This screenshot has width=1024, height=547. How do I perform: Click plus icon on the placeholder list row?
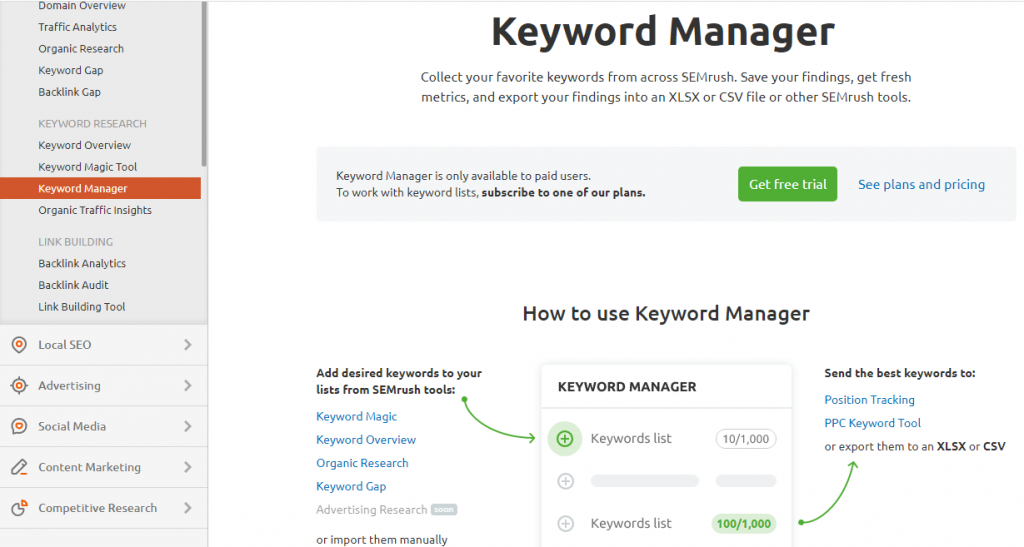tap(566, 481)
